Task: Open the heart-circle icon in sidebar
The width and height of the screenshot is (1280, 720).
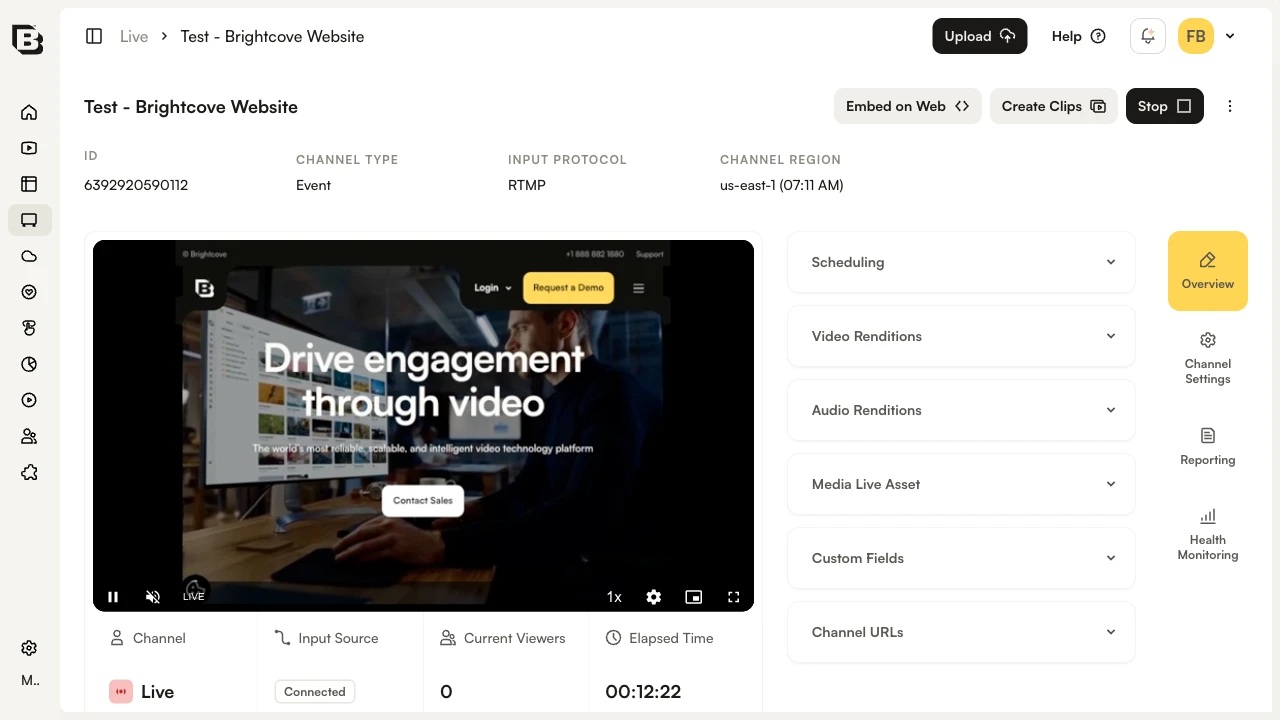Action: [x=29, y=292]
